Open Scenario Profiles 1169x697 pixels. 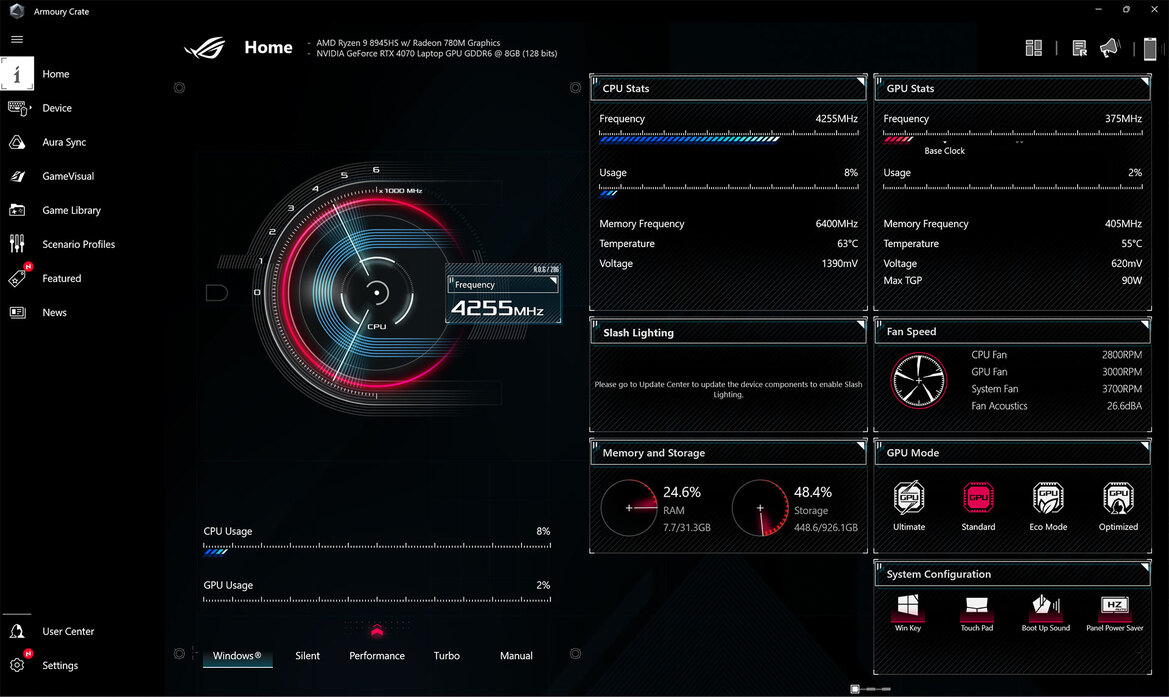[x=78, y=245]
